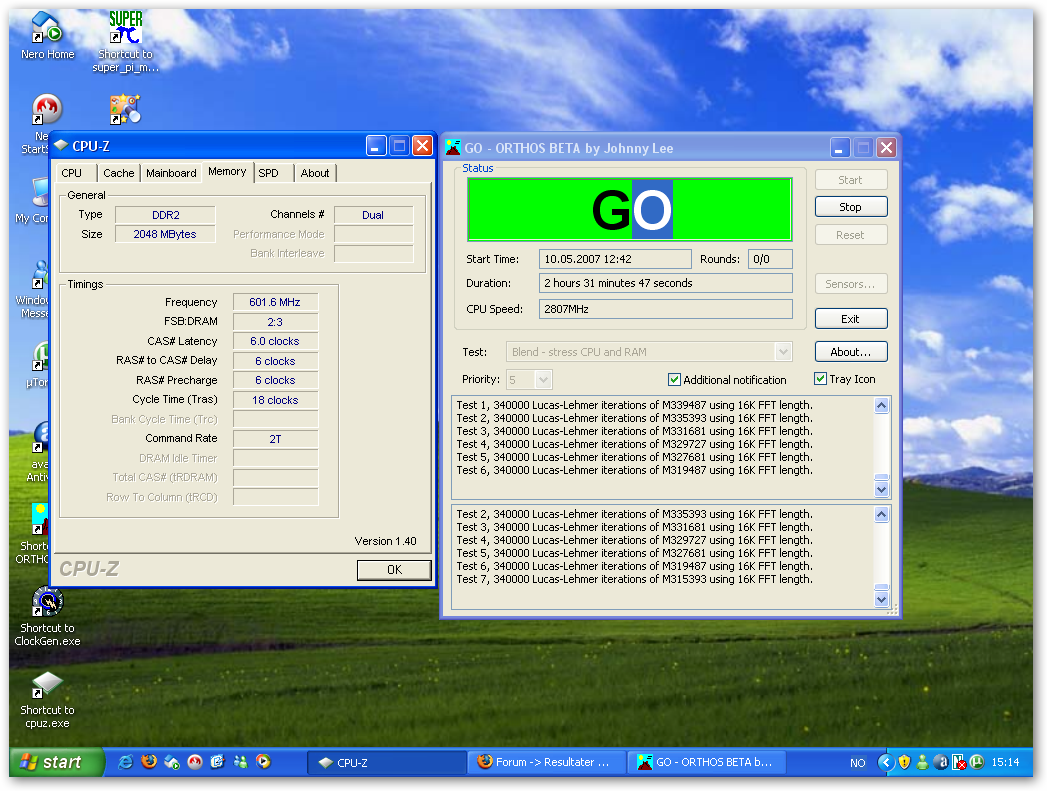Click the NO language indicator in taskbar
This screenshot has width=1047, height=791.
coord(857,763)
